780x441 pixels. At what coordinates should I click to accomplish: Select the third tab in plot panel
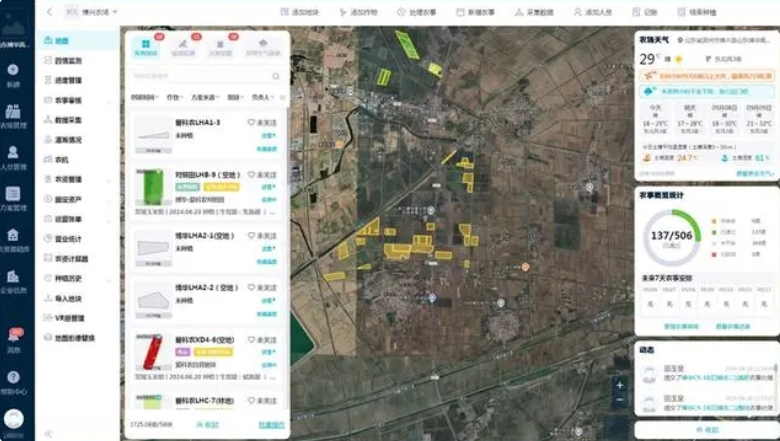220,47
